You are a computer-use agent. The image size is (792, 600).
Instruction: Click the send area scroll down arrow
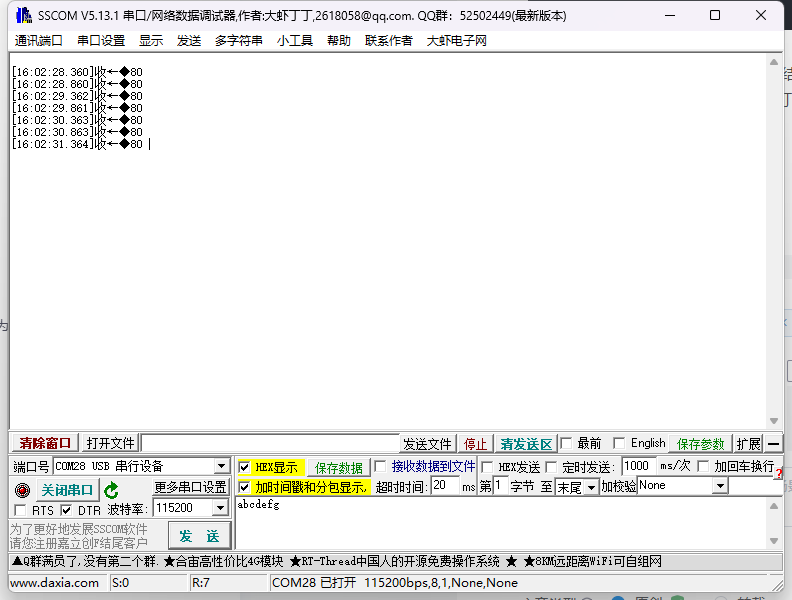pos(773,541)
